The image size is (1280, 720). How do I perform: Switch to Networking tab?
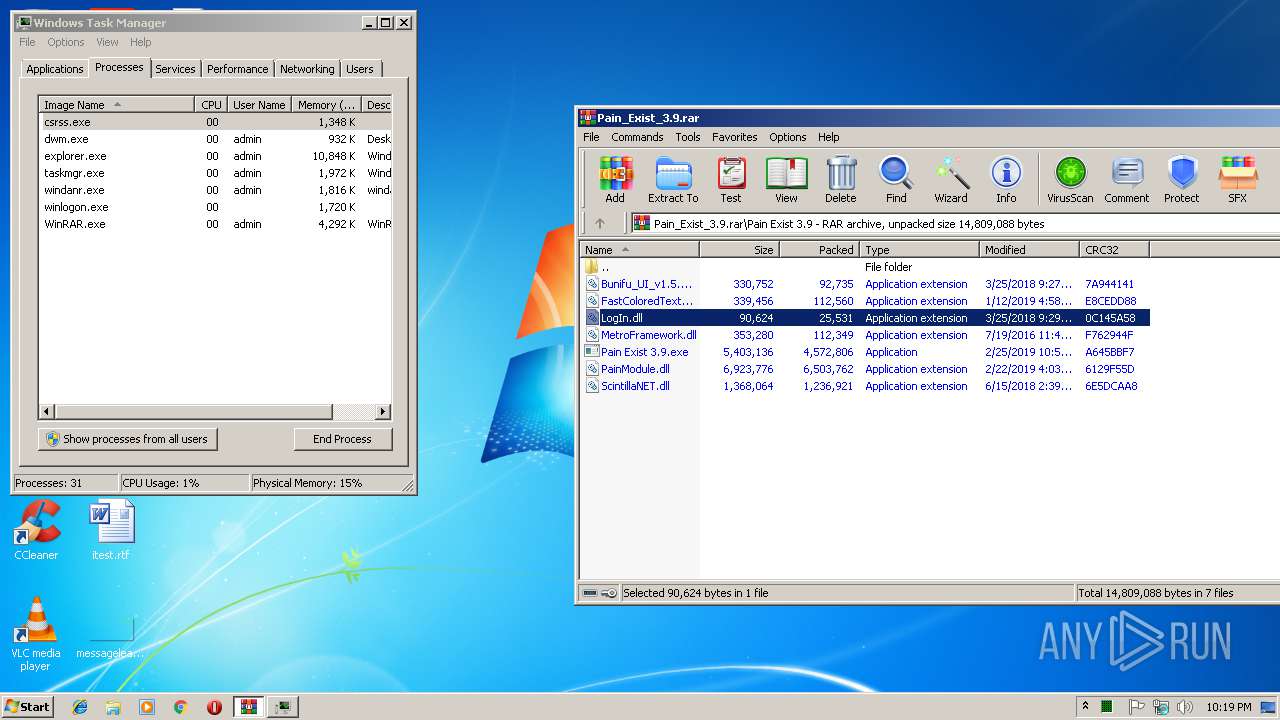tap(307, 69)
